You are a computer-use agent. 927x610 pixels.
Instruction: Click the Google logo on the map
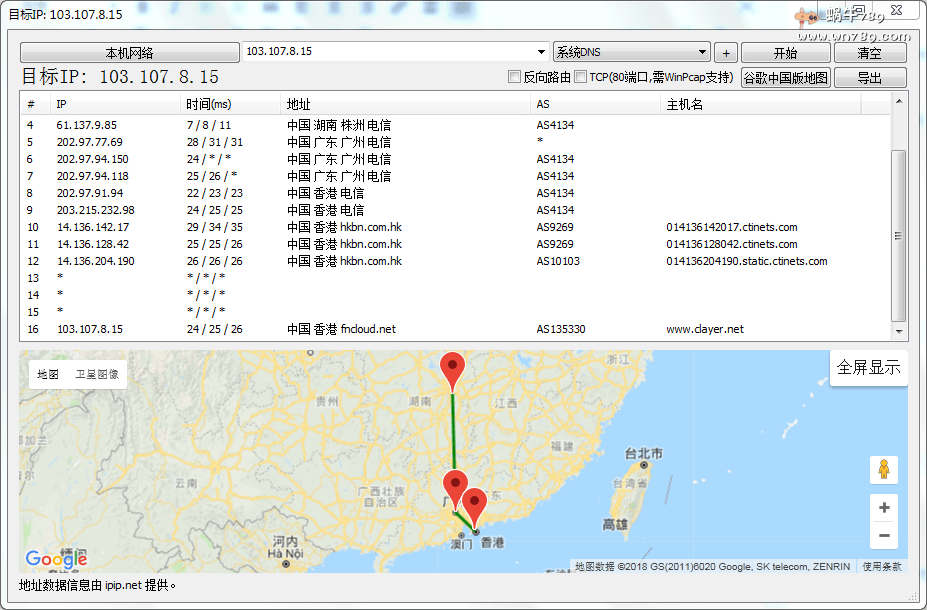pos(57,559)
